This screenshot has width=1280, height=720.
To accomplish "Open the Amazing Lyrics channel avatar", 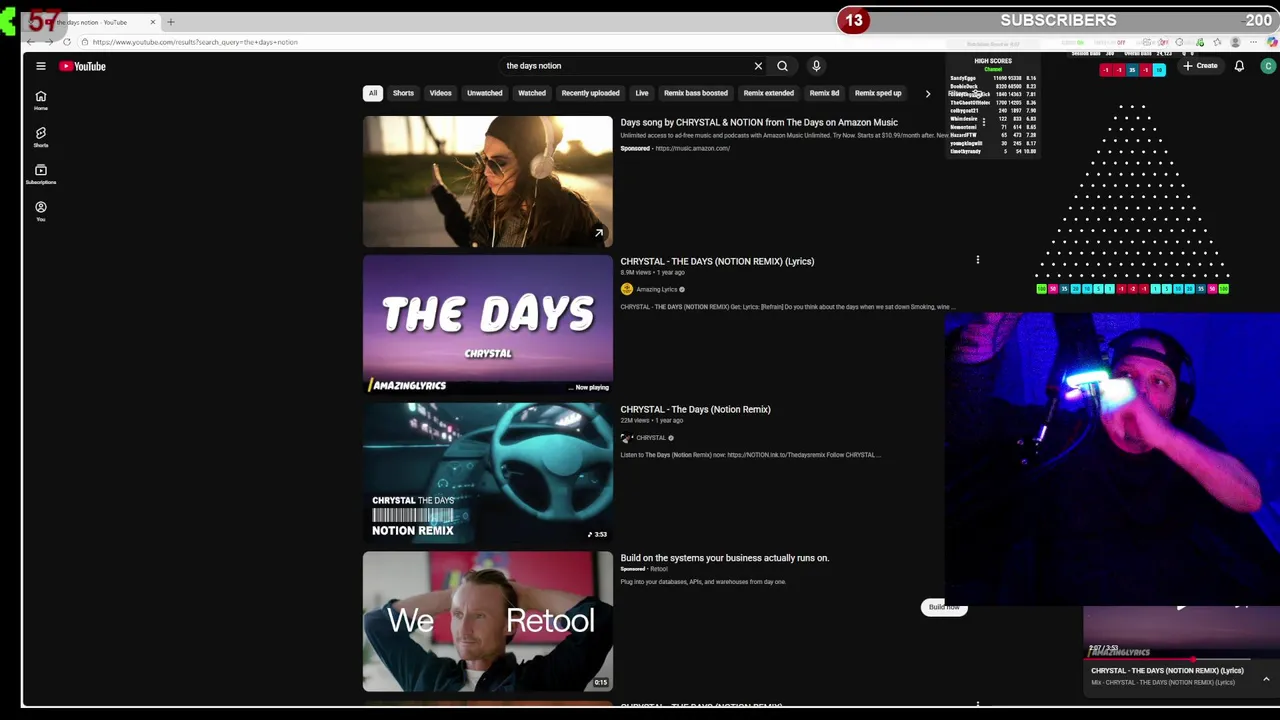I will pos(627,289).
